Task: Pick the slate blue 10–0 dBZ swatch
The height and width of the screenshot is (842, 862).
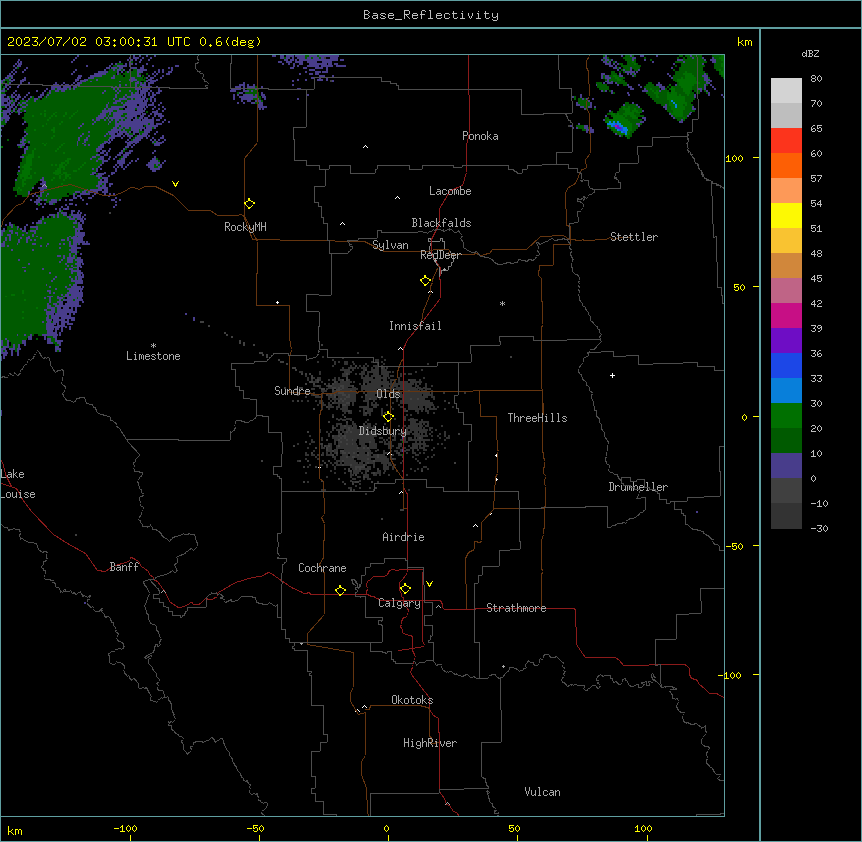Action: [x=786, y=466]
